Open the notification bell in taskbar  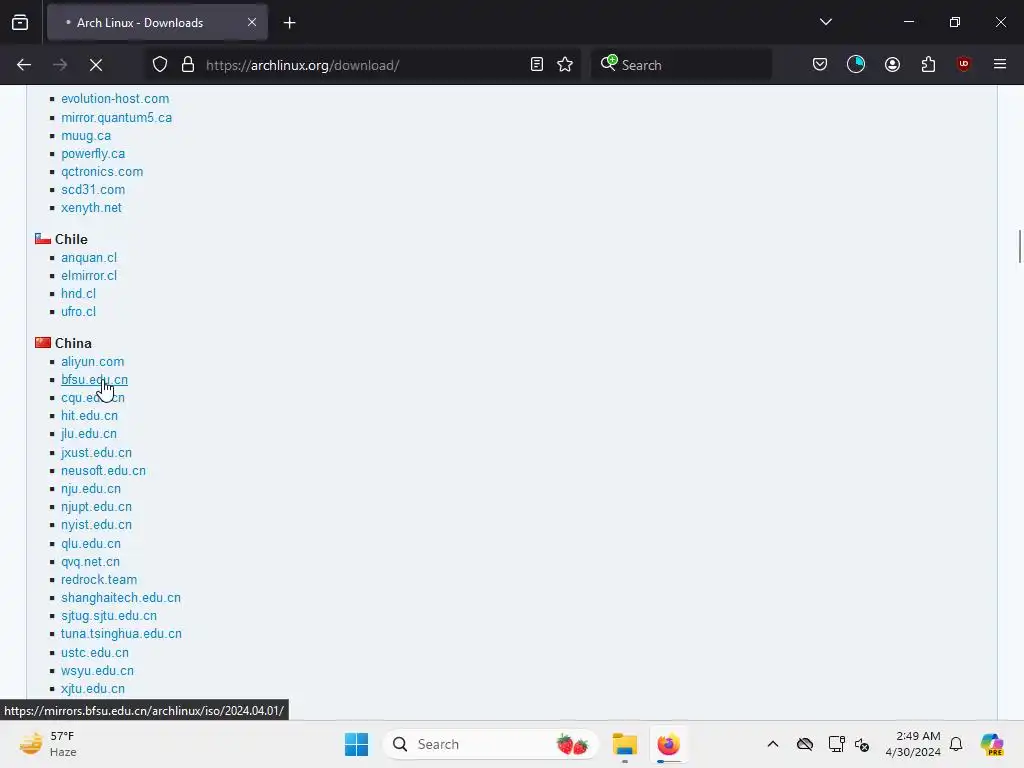pos(956,744)
